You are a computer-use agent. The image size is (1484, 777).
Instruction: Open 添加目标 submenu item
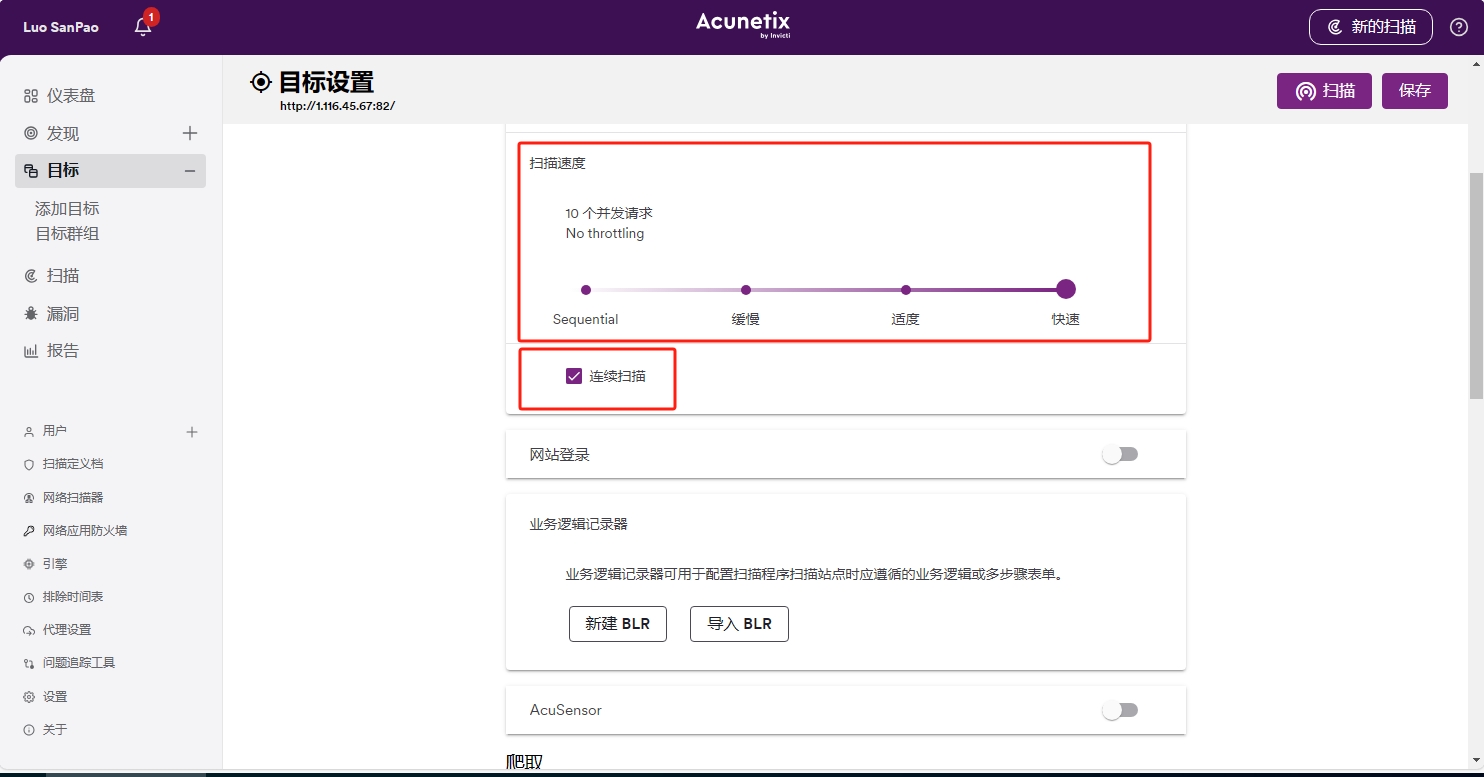click(67, 209)
